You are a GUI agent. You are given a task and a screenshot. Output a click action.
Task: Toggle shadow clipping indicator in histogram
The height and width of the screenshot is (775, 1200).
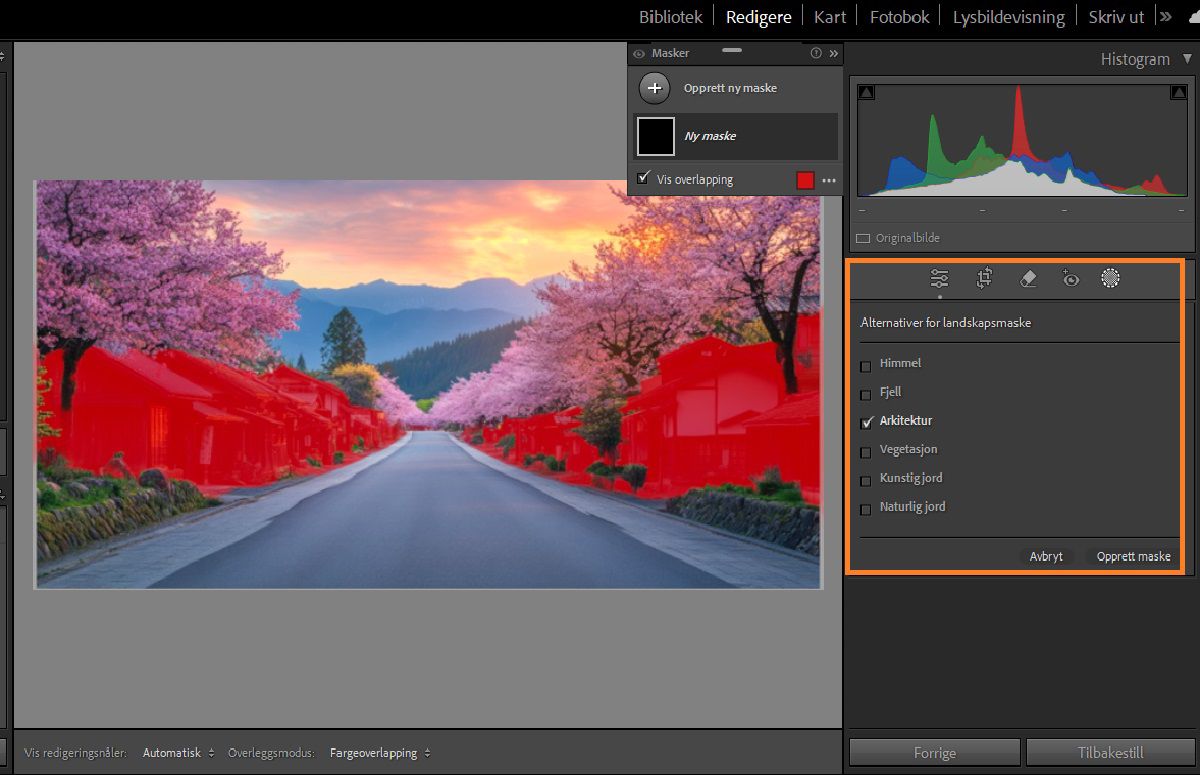click(866, 92)
